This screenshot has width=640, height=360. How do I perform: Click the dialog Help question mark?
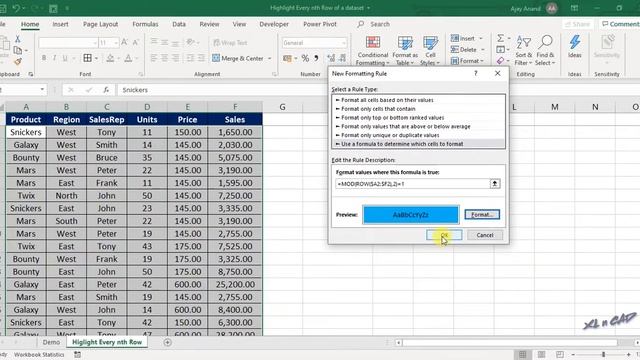(x=476, y=73)
